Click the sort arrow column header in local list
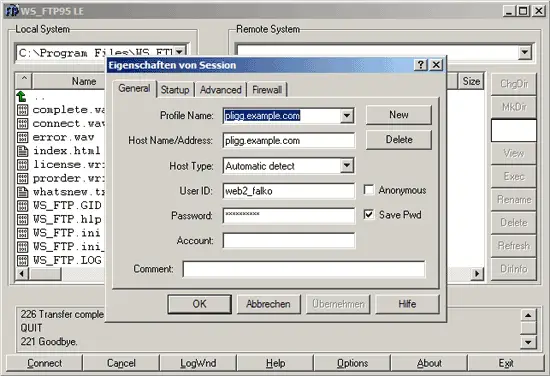This screenshot has height=376, width=550. point(24,81)
